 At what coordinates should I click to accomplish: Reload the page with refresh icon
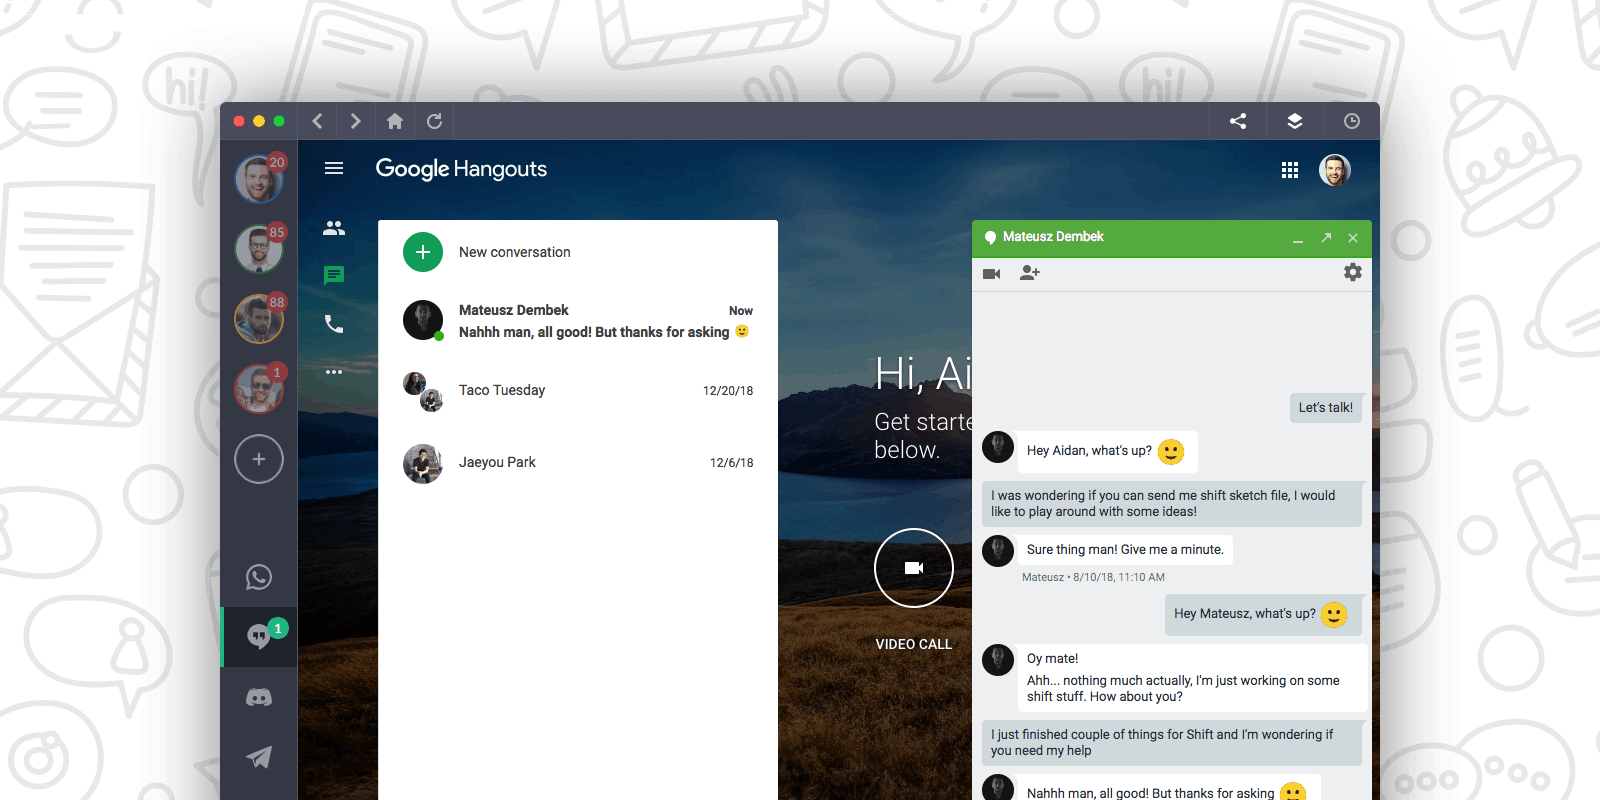434,121
